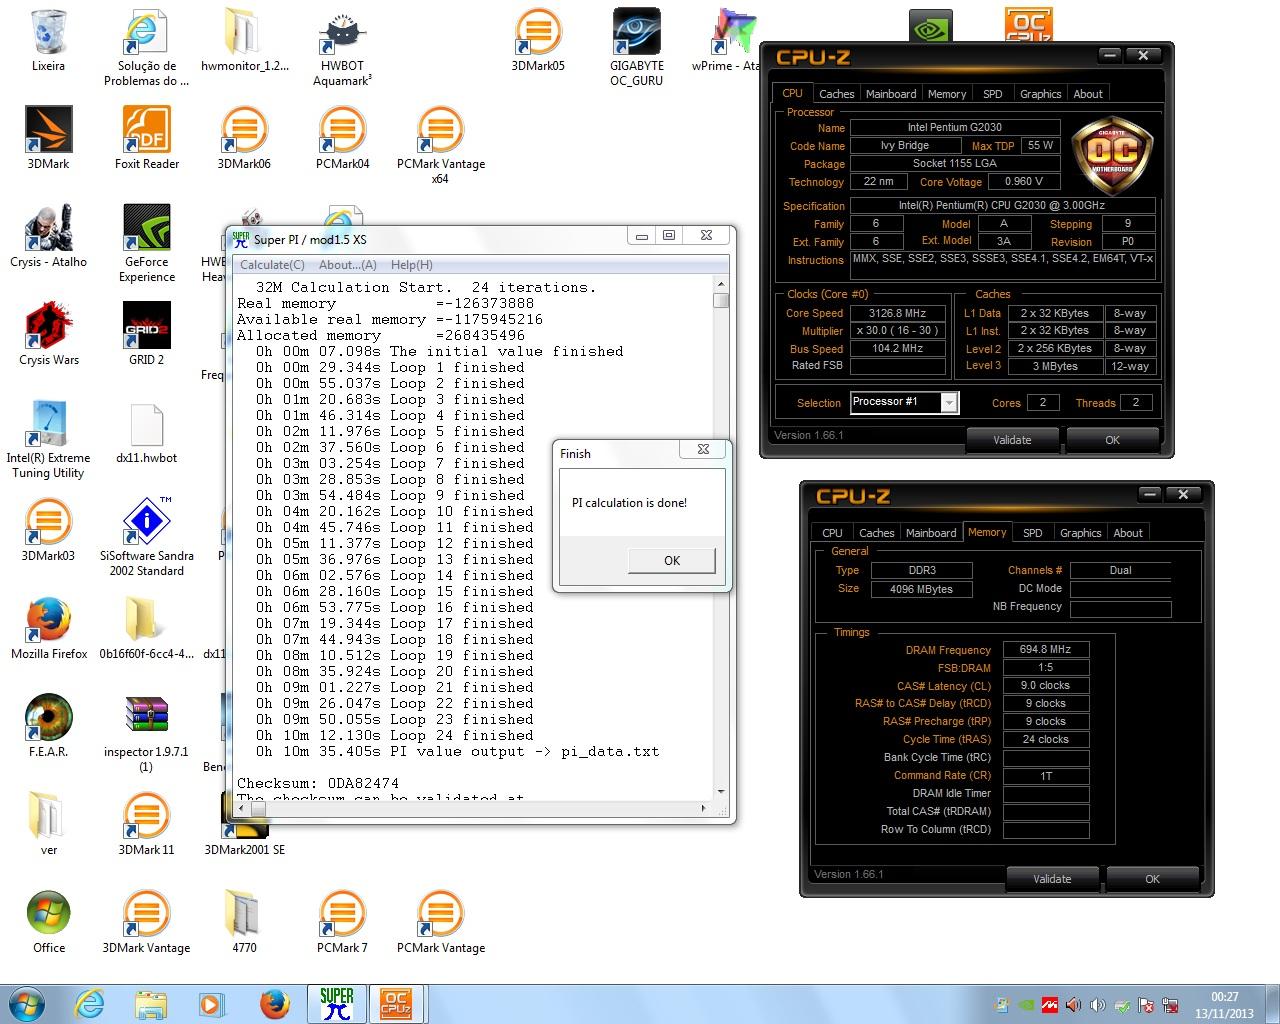Open Solução de Problemas shortcut
Viewport: 1280px width, 1024px height.
tap(146, 48)
